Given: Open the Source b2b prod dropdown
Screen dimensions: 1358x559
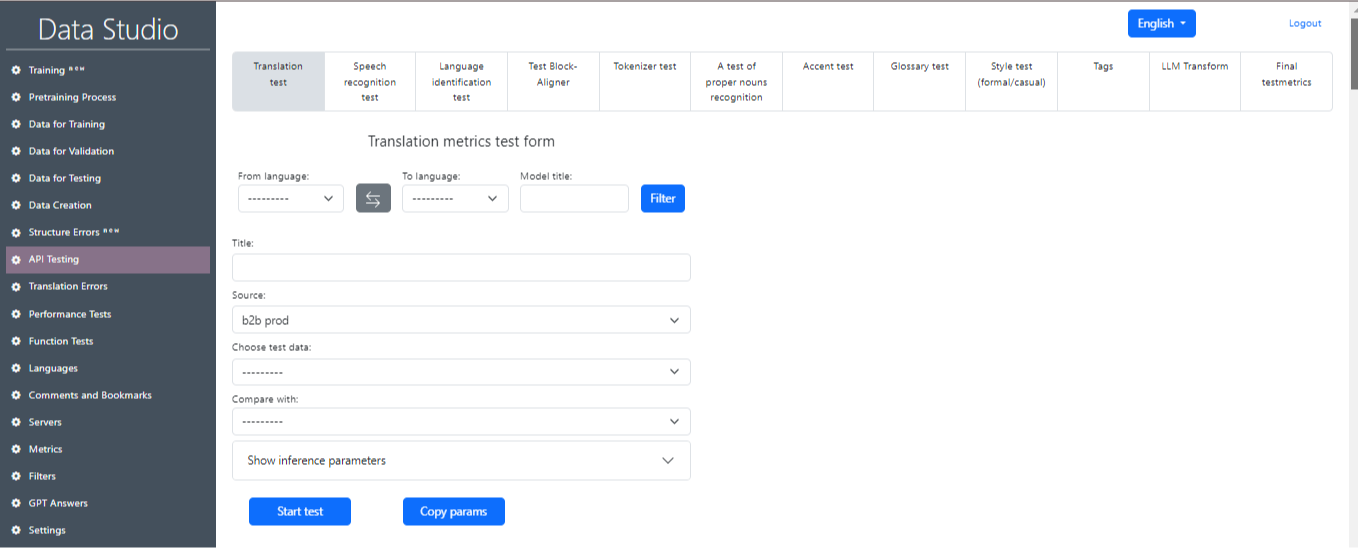Looking at the screenshot, I should tap(461, 320).
